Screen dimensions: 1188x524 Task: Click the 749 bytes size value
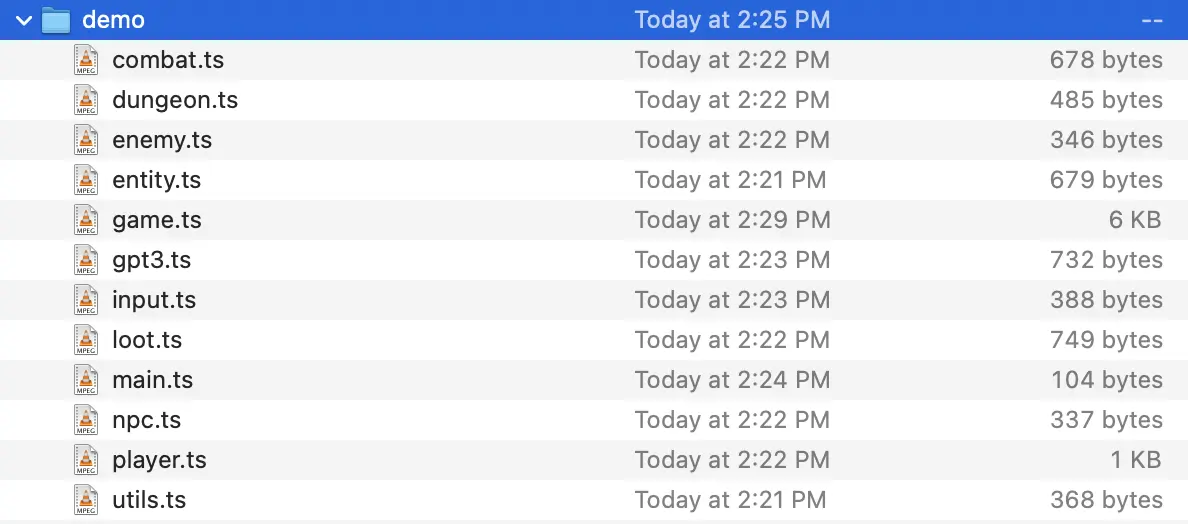pyautogui.click(x=1106, y=341)
